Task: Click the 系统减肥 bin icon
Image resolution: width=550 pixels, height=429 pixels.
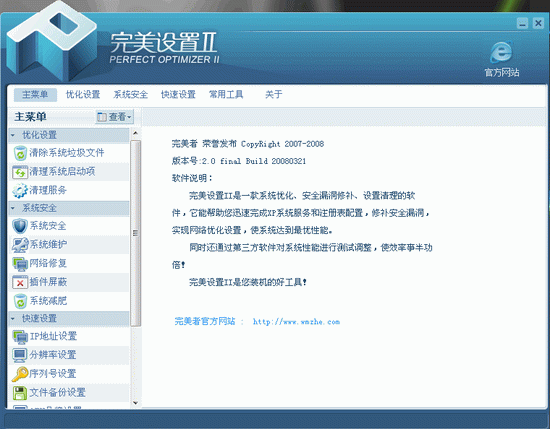Action: (20, 301)
